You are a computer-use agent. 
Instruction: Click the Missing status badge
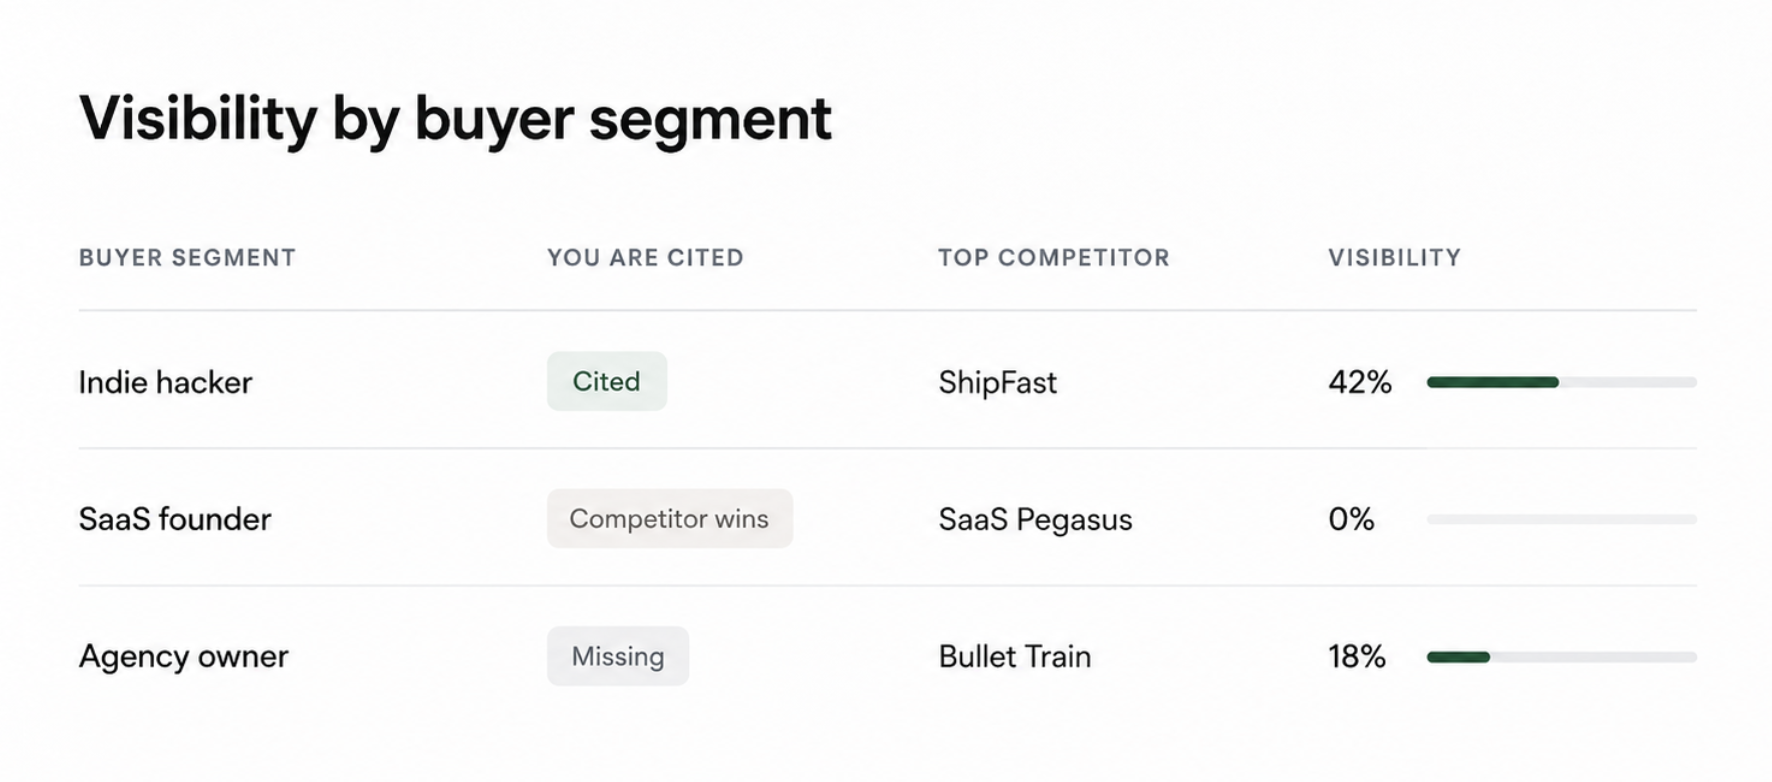(618, 656)
